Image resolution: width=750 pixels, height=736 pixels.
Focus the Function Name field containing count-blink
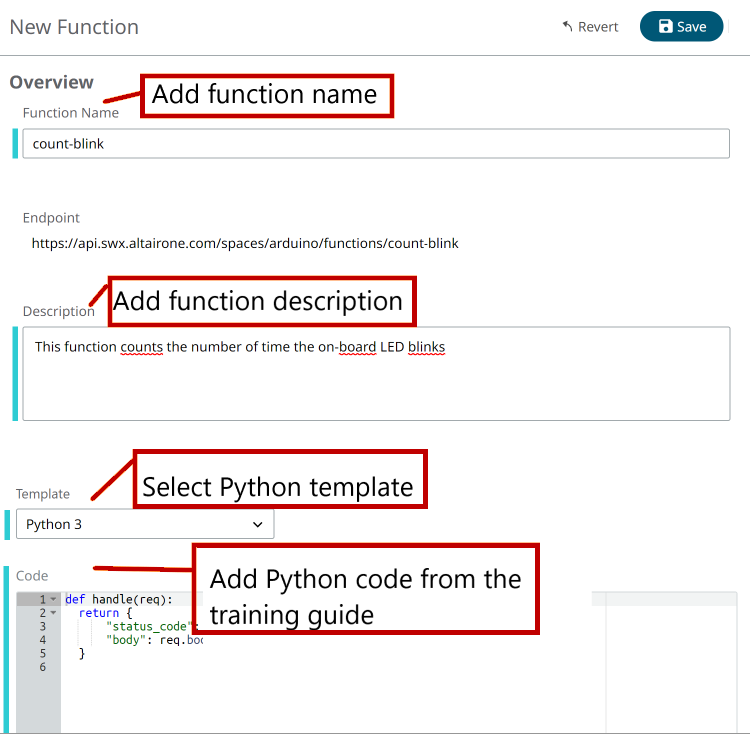pos(375,143)
